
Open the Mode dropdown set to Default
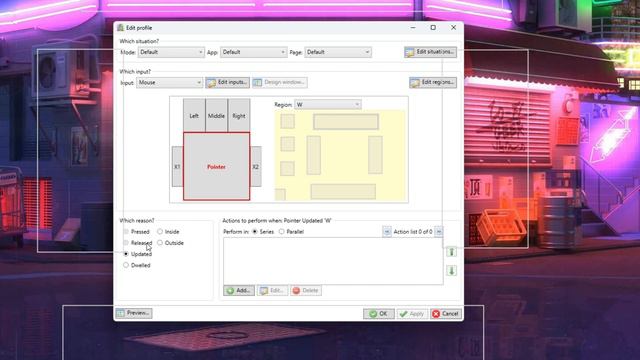point(171,52)
